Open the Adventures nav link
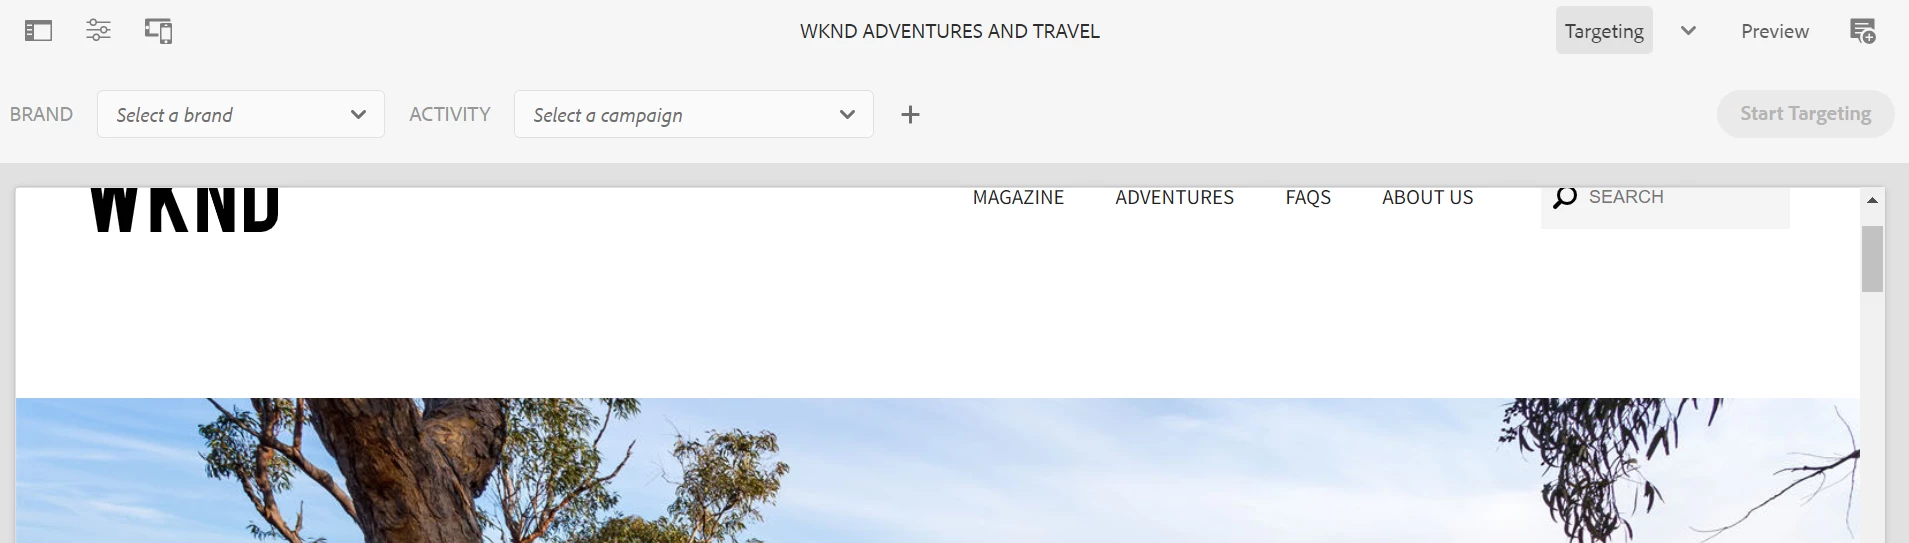The height and width of the screenshot is (543, 1909). point(1175,198)
